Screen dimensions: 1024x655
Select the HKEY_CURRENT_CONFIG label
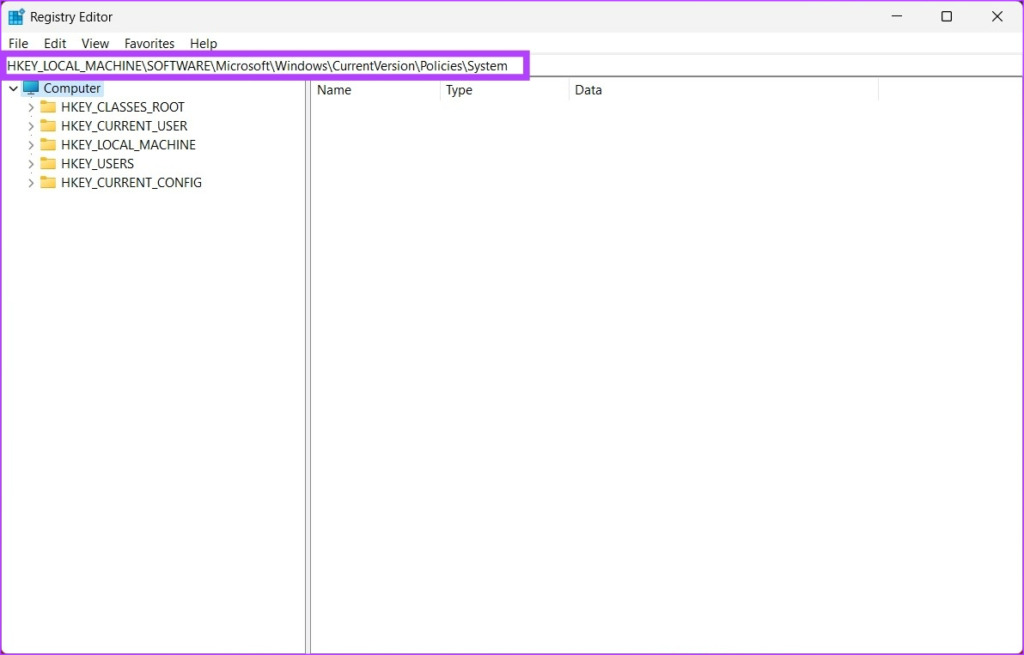pos(131,183)
